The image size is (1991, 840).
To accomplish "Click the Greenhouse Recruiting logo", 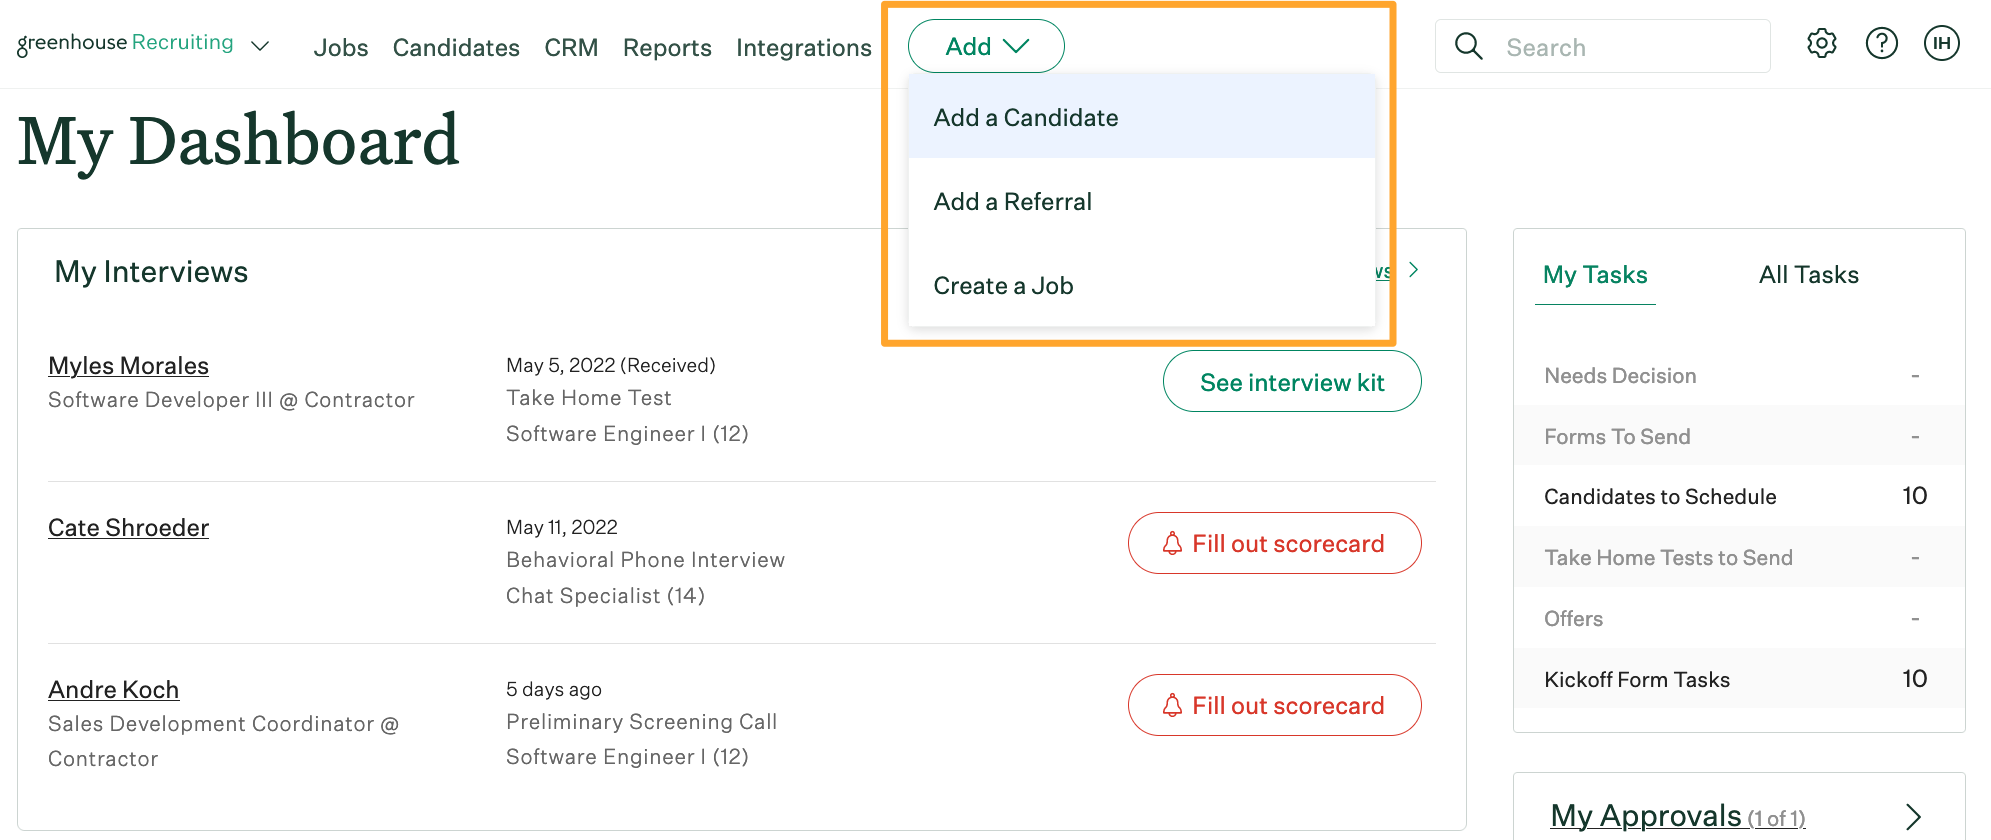I will 125,43.
